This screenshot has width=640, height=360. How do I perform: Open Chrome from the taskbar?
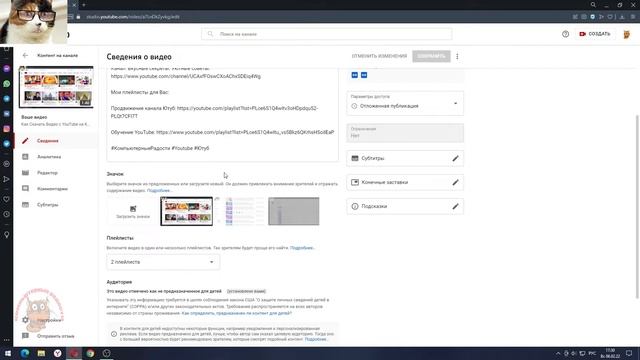click(x=90, y=353)
